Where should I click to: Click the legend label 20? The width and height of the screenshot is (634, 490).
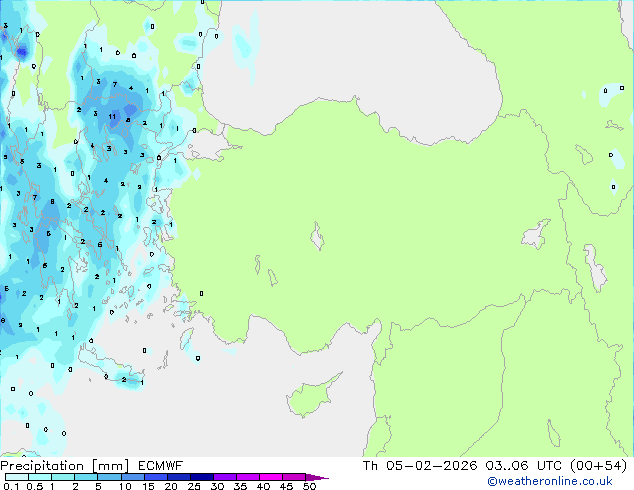tap(171, 486)
